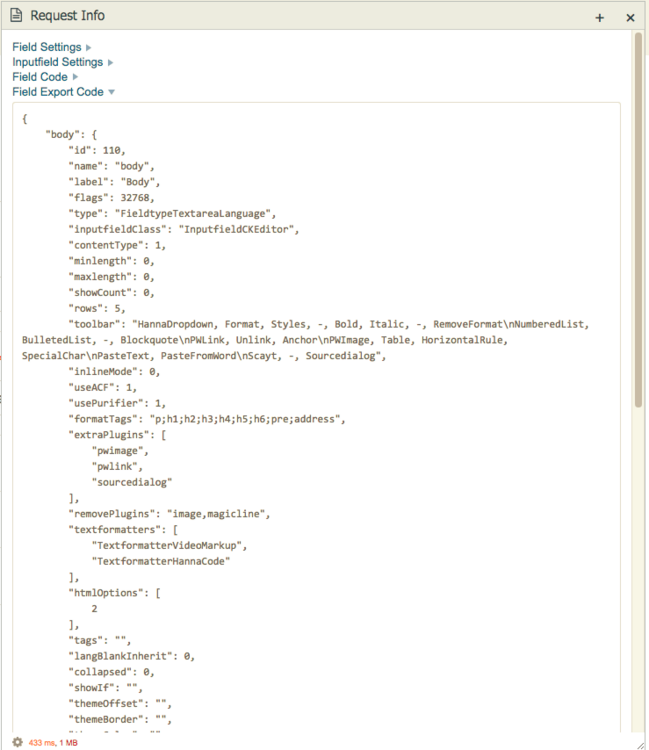This screenshot has height=750, width=649.
Task: Click the "showCount": 0 line
Action: tap(111, 292)
